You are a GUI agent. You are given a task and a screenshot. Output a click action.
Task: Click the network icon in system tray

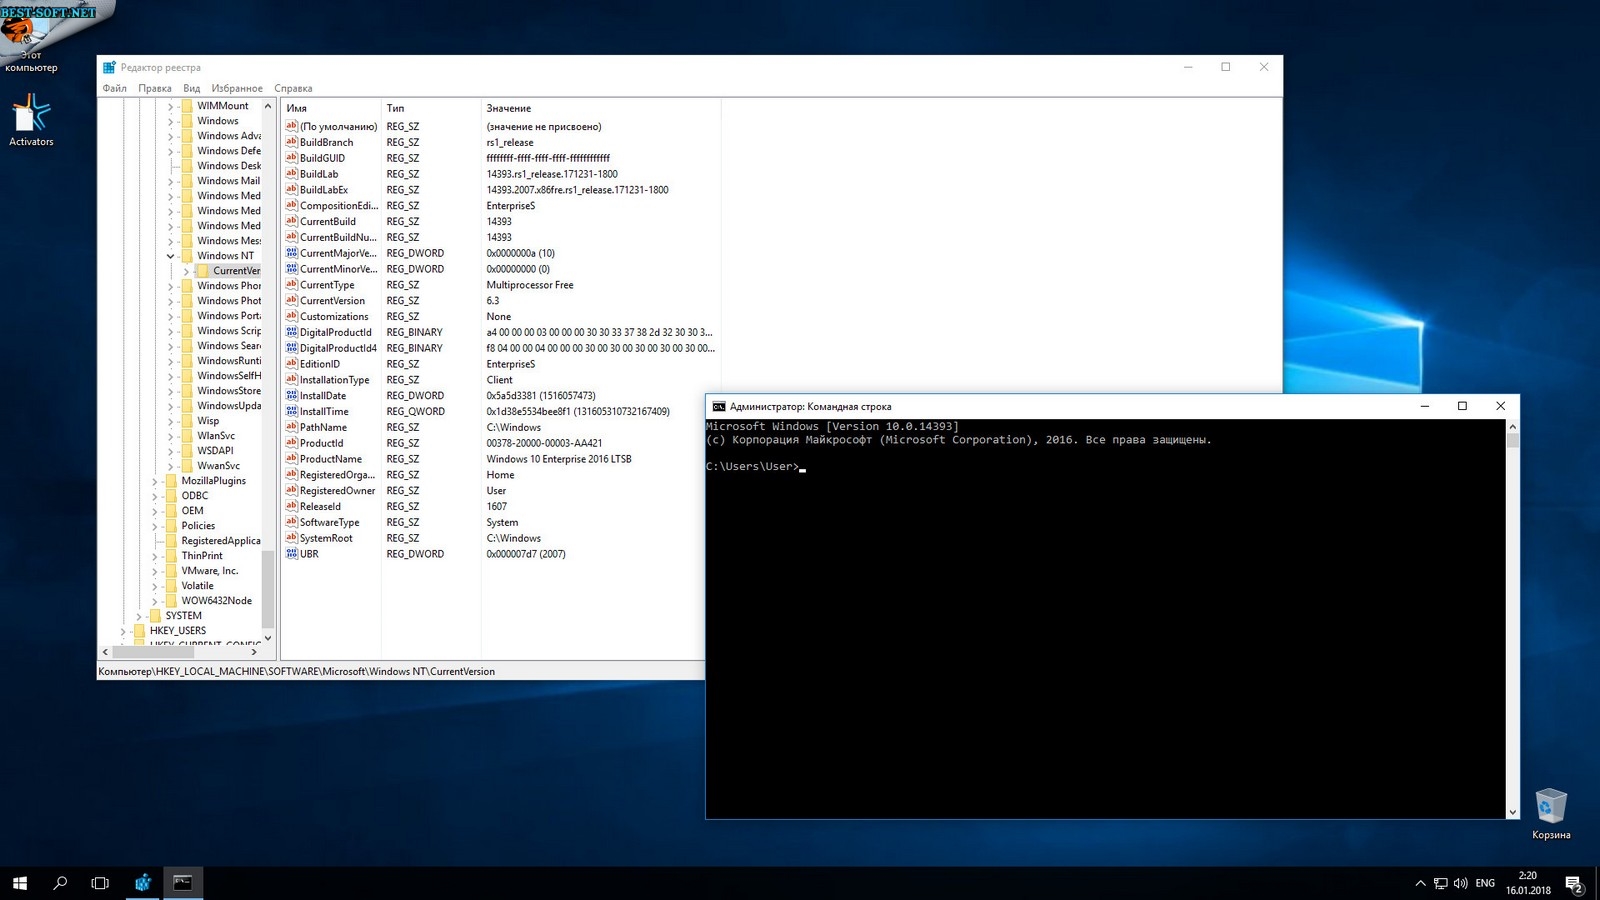click(x=1441, y=883)
